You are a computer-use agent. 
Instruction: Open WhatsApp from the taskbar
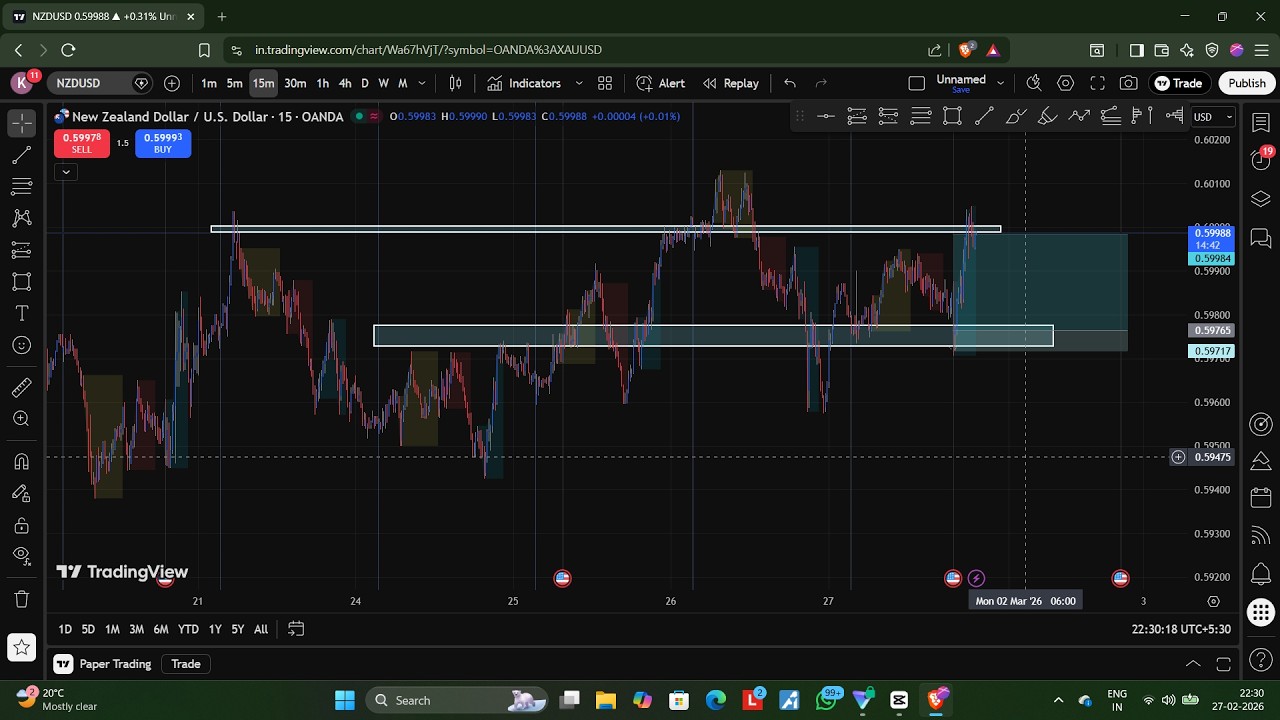[826, 700]
